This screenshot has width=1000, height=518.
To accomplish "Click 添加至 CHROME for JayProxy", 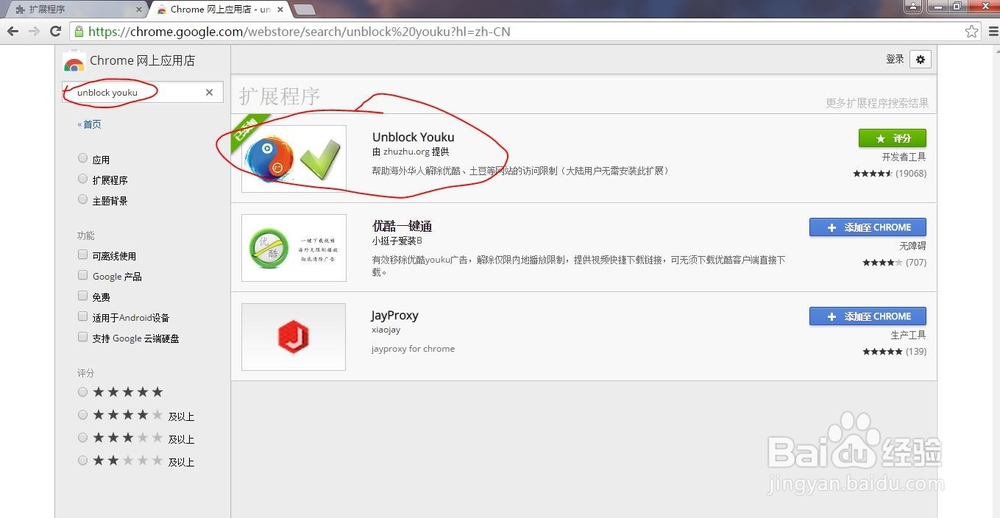I will 867,316.
